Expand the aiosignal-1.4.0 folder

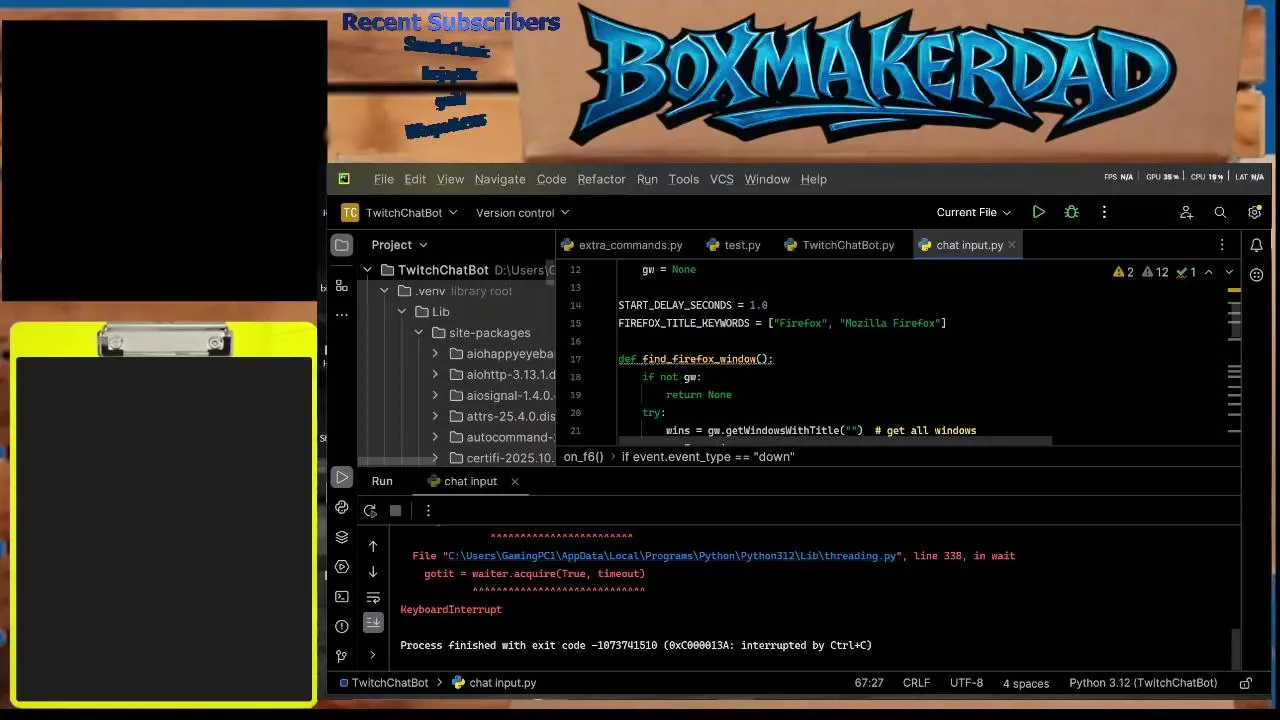[x=435, y=395]
